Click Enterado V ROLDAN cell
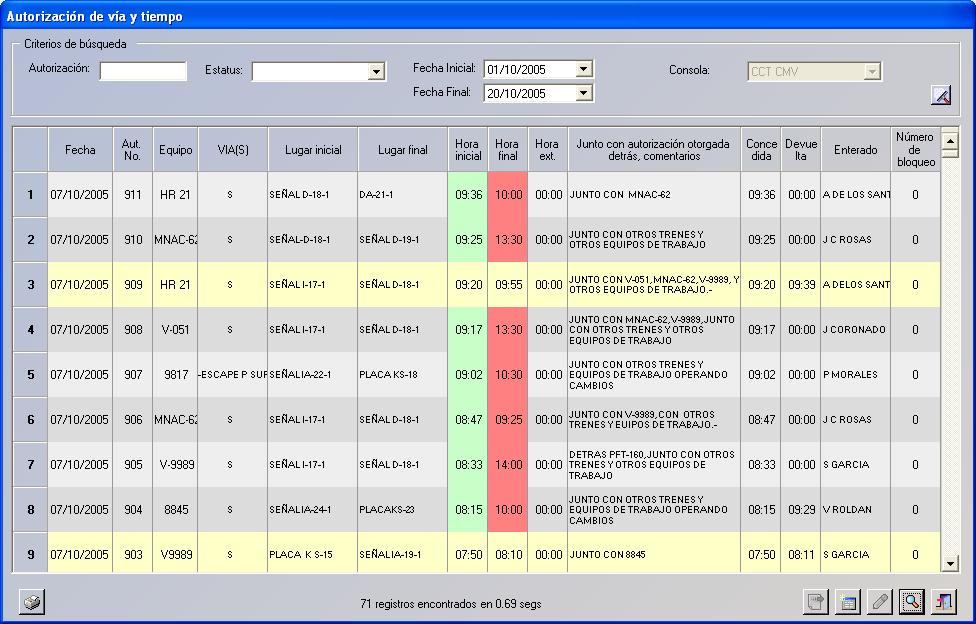This screenshot has width=976, height=624. pyautogui.click(x=856, y=509)
